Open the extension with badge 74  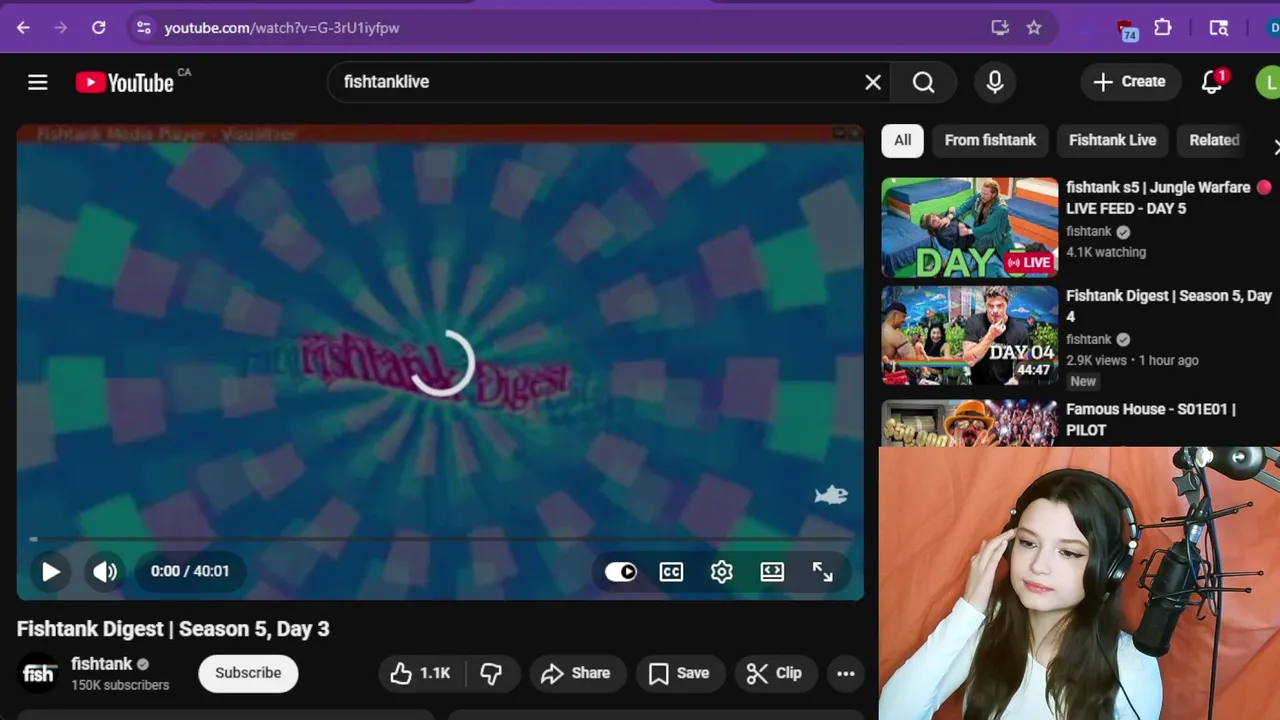1127,30
